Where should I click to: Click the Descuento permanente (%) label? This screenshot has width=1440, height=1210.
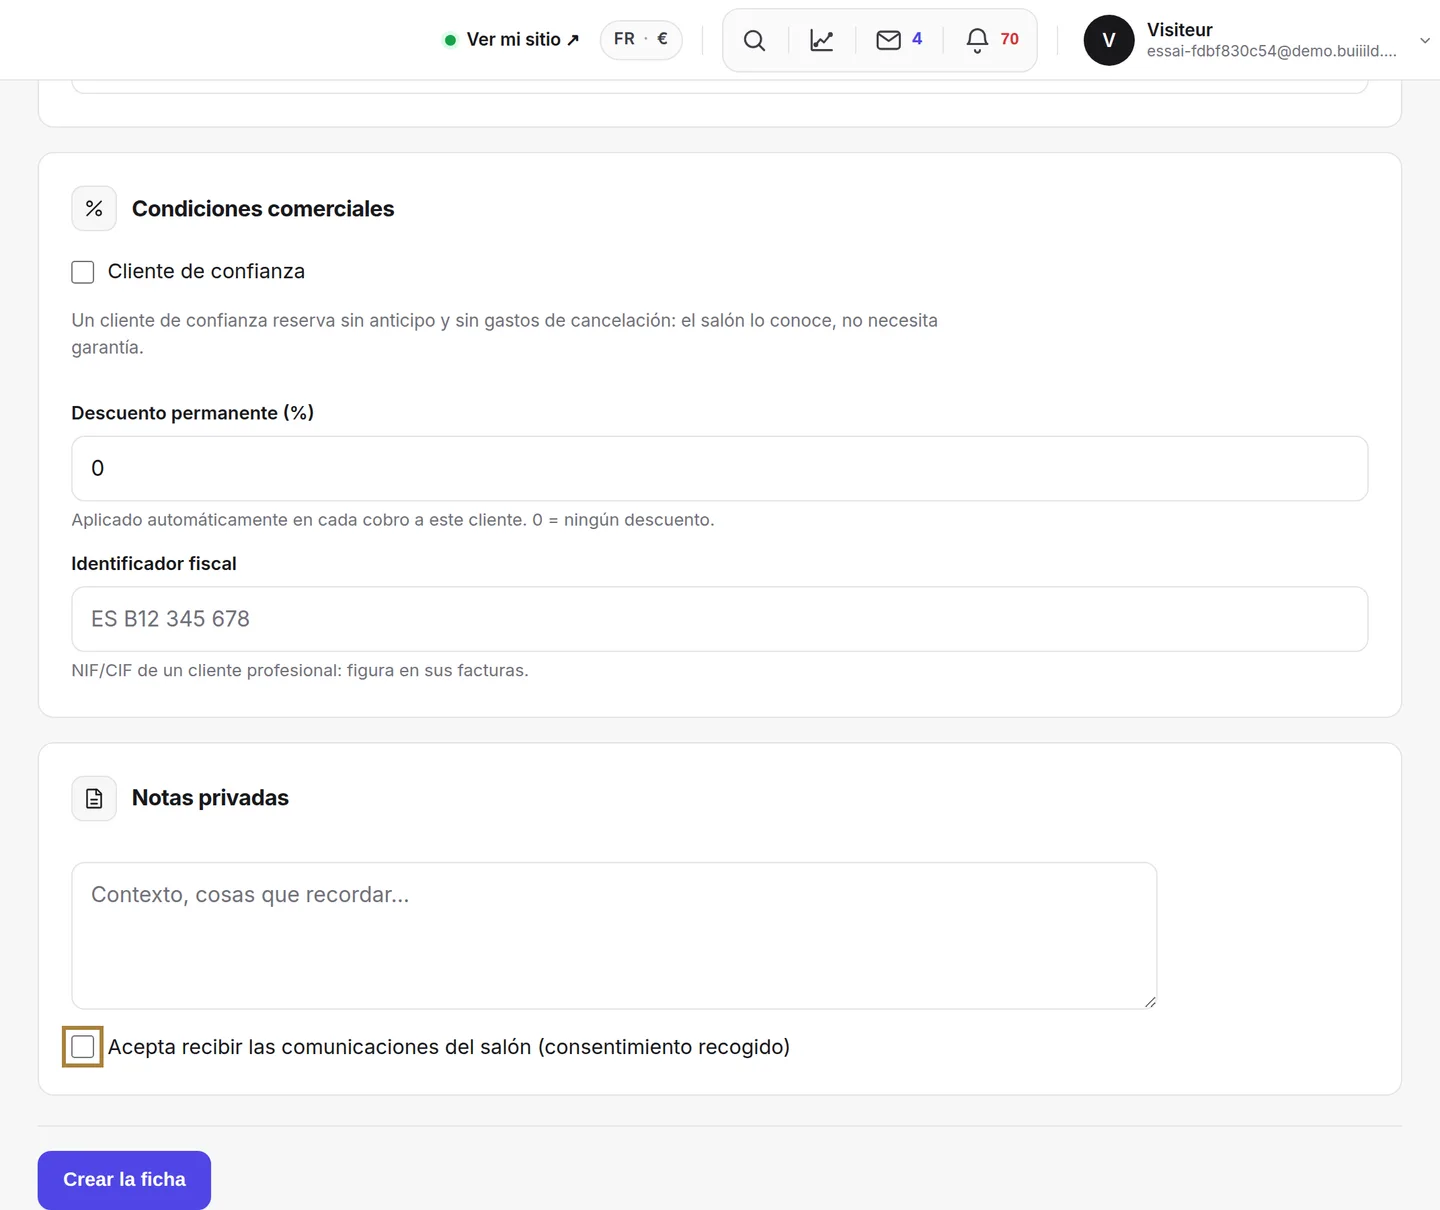[x=193, y=413]
